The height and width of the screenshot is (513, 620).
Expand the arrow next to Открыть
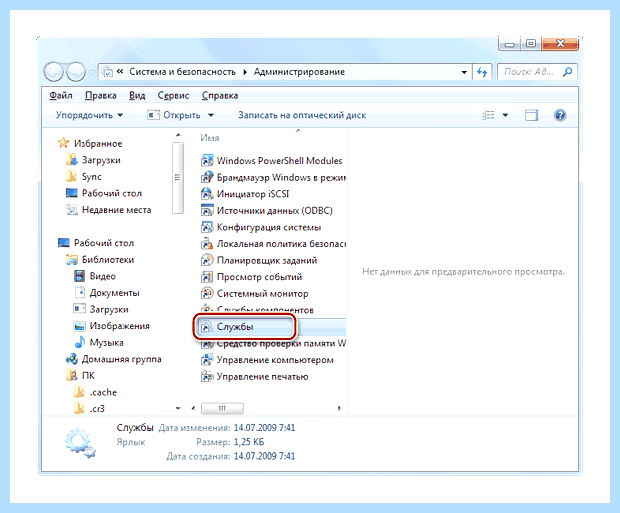point(211,115)
